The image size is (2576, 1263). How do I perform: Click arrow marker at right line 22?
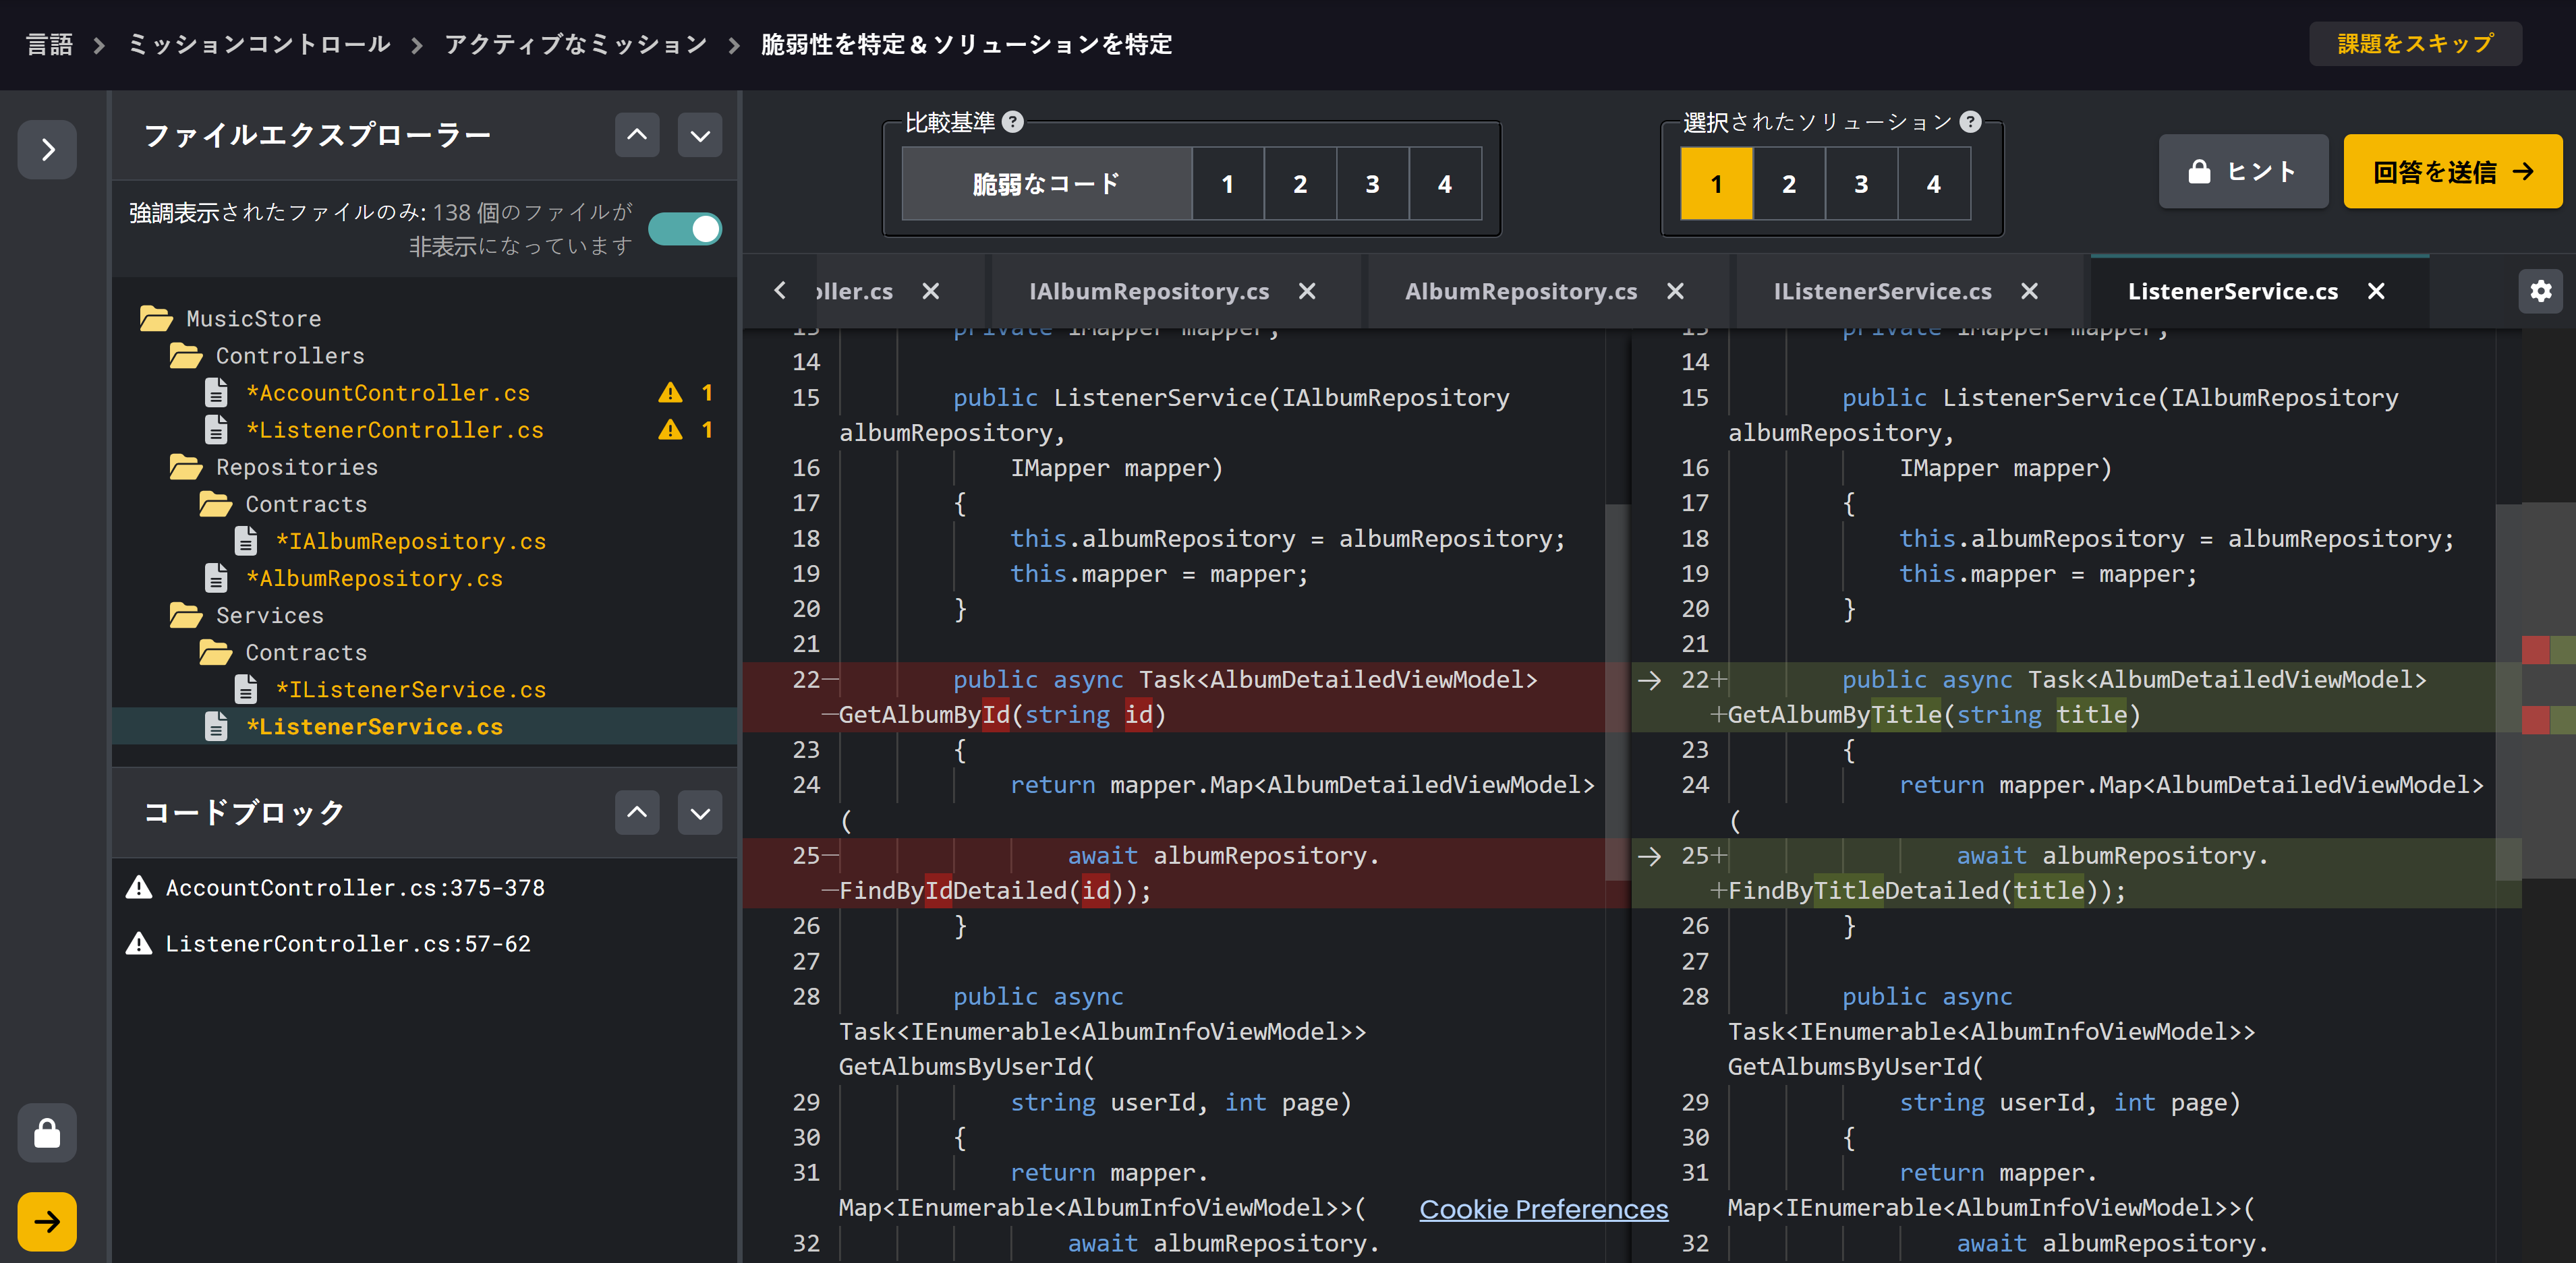pyautogui.click(x=1650, y=680)
